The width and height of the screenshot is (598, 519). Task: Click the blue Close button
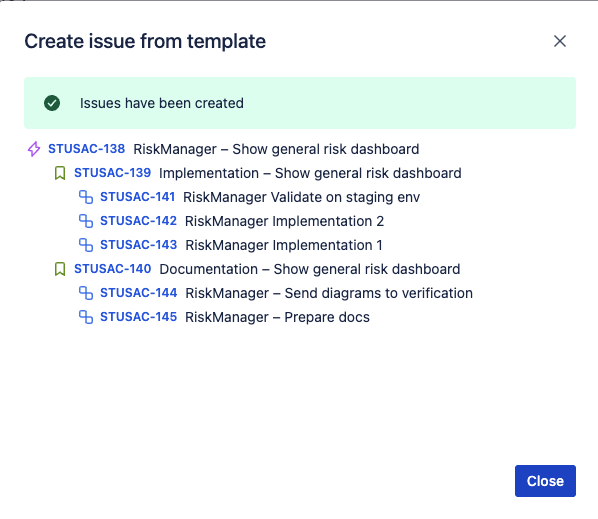(545, 481)
